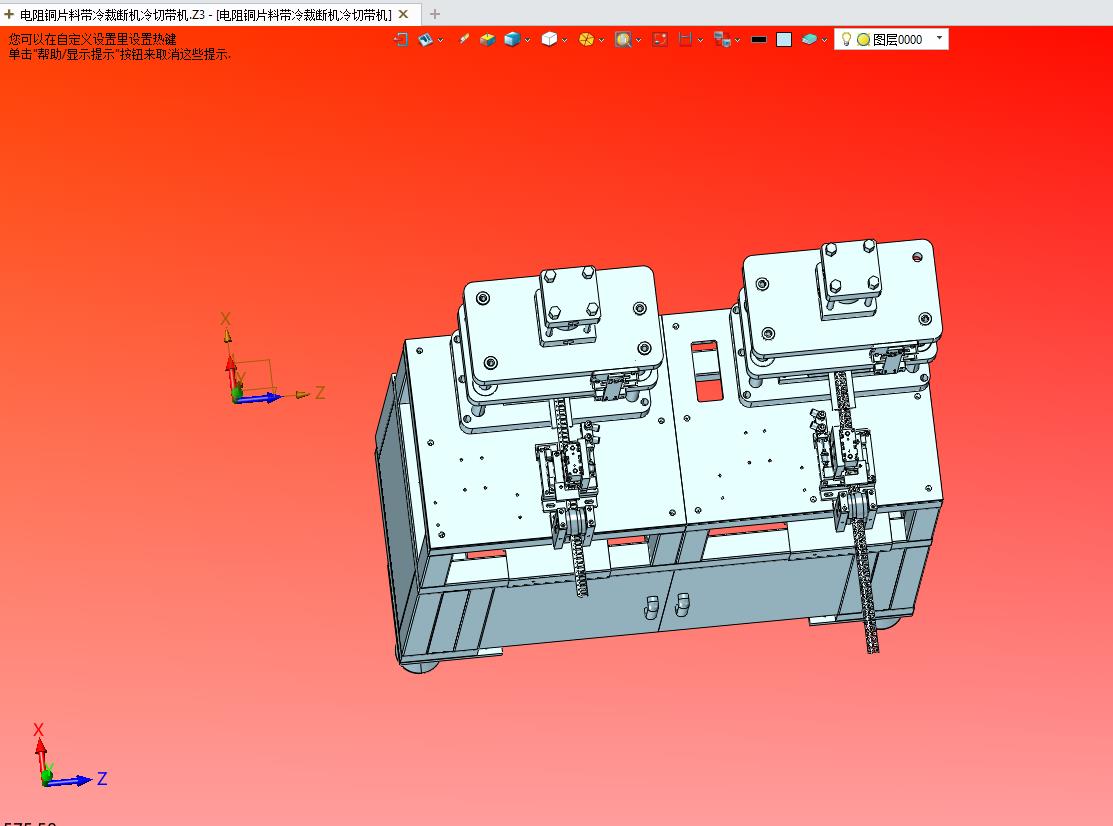Open the overlapping squares dropdown arrow

738,40
